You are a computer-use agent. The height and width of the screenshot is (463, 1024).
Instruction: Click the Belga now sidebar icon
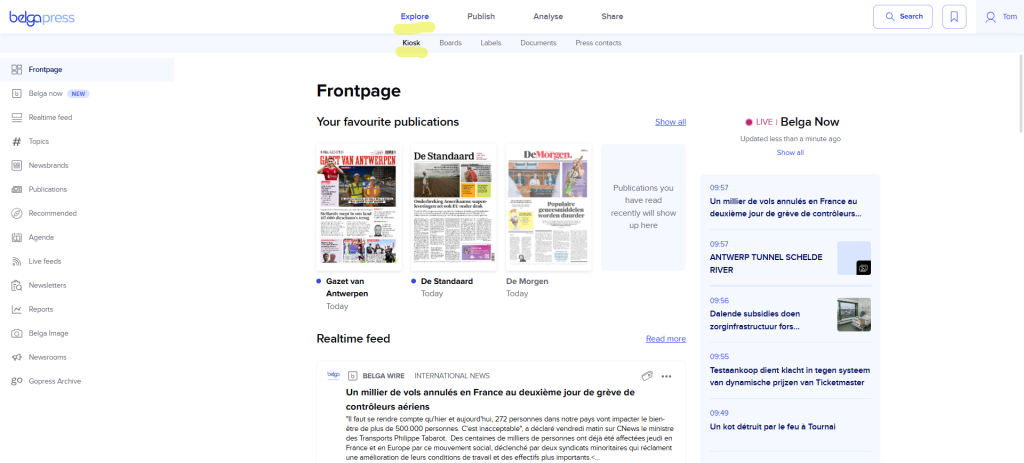17,93
